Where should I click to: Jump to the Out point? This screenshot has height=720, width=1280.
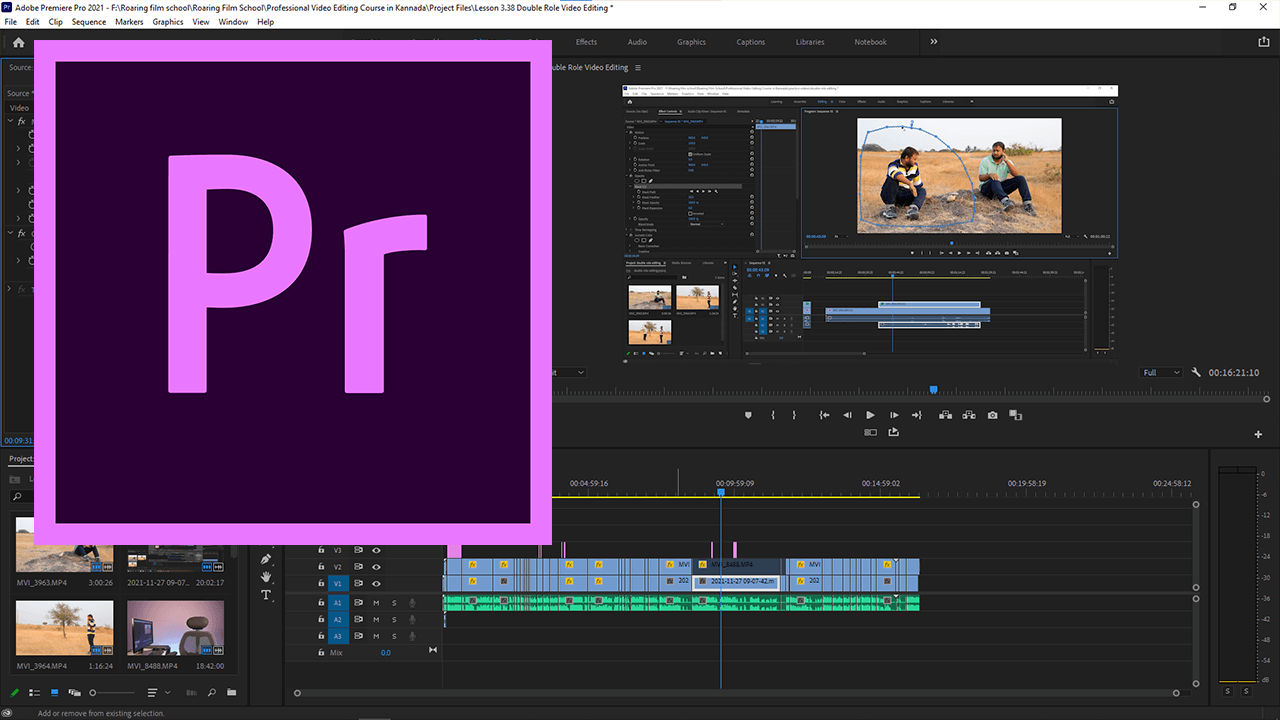(x=918, y=415)
